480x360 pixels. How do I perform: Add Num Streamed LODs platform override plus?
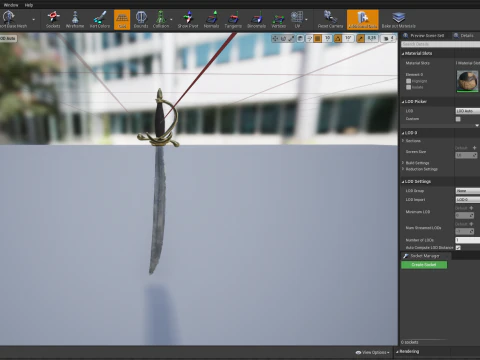[x=471, y=224]
